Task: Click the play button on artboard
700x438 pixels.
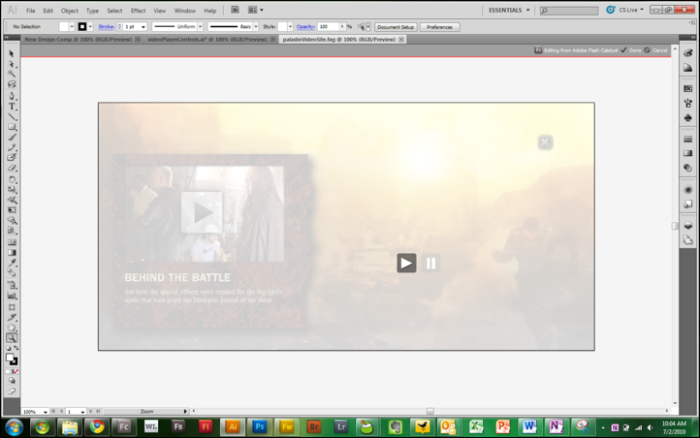Action: point(406,263)
